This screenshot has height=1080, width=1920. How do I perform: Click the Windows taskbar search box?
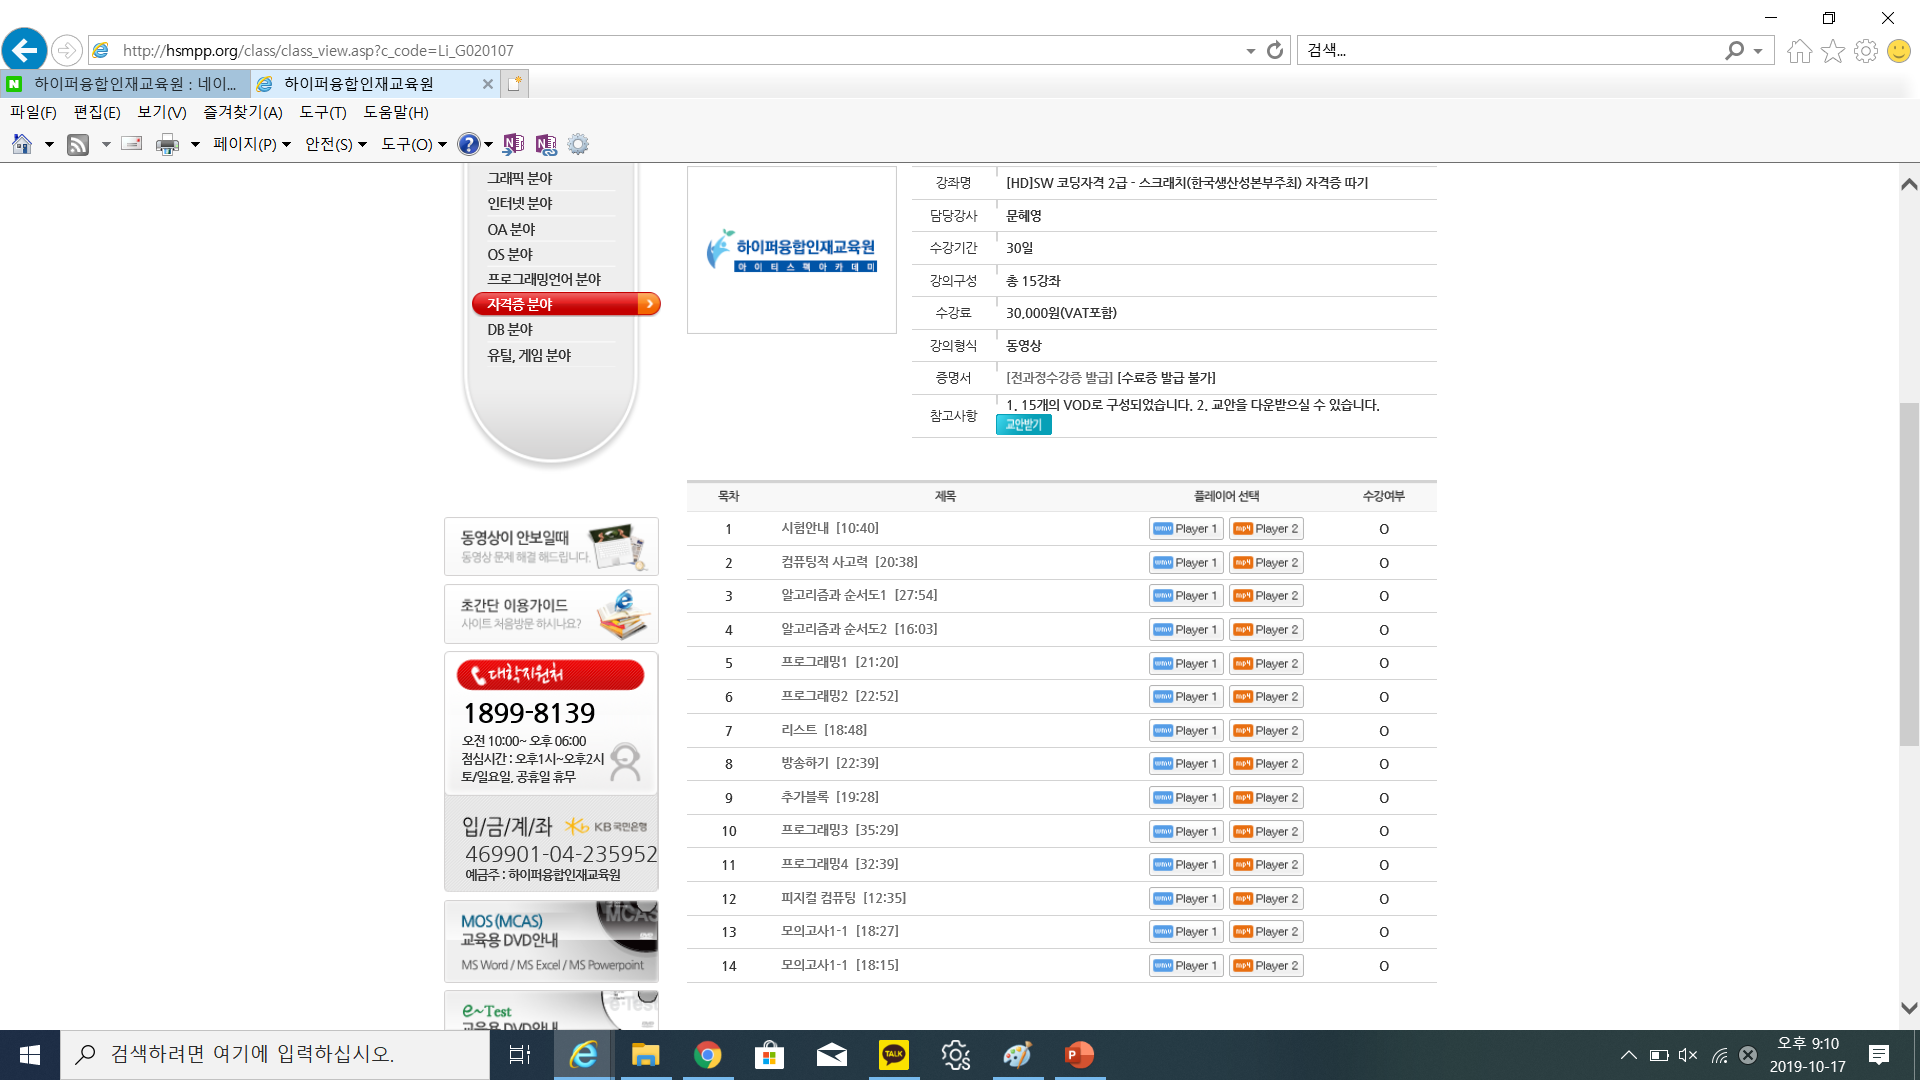(x=275, y=1055)
